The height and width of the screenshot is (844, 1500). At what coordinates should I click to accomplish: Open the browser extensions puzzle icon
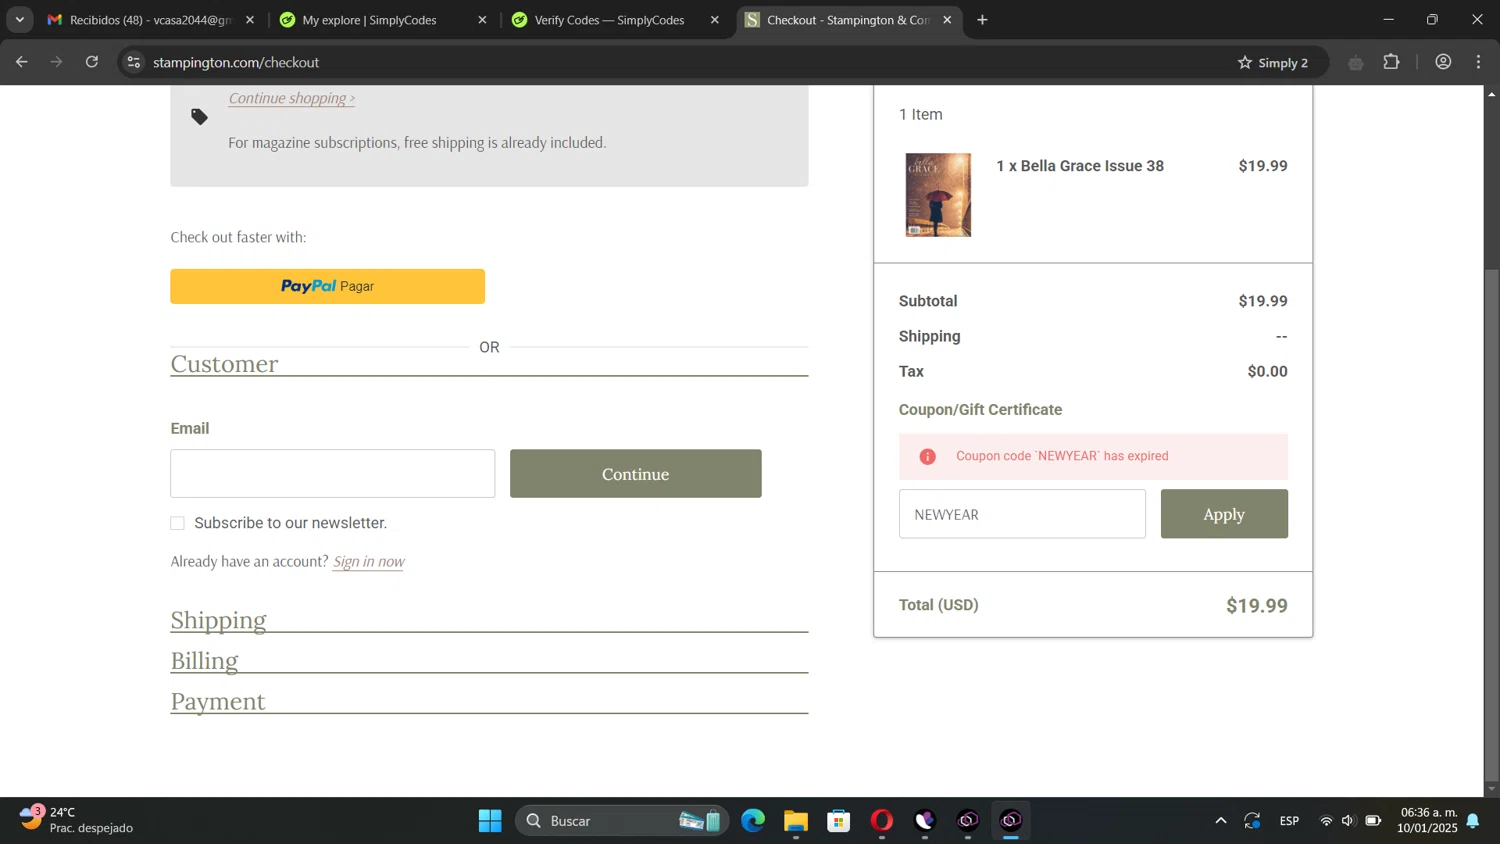pyautogui.click(x=1391, y=62)
